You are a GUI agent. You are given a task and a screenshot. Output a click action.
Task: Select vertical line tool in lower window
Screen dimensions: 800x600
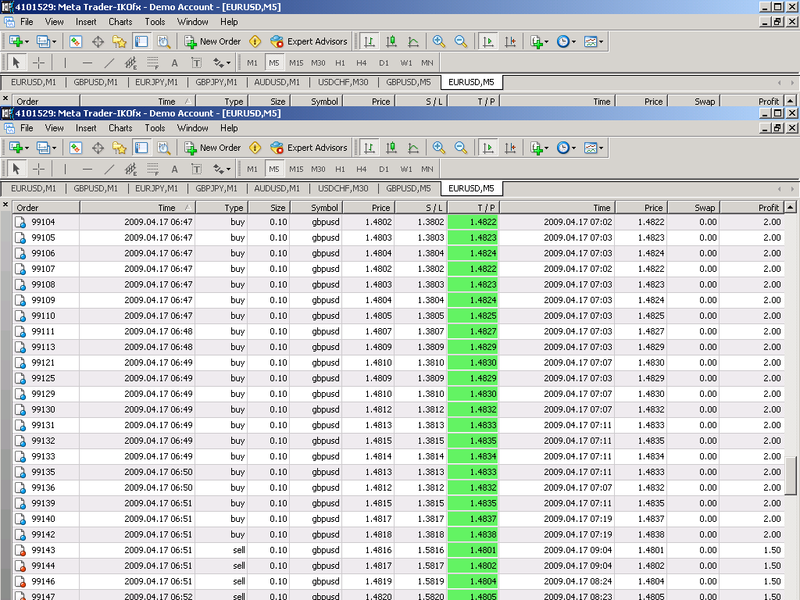click(x=65, y=169)
